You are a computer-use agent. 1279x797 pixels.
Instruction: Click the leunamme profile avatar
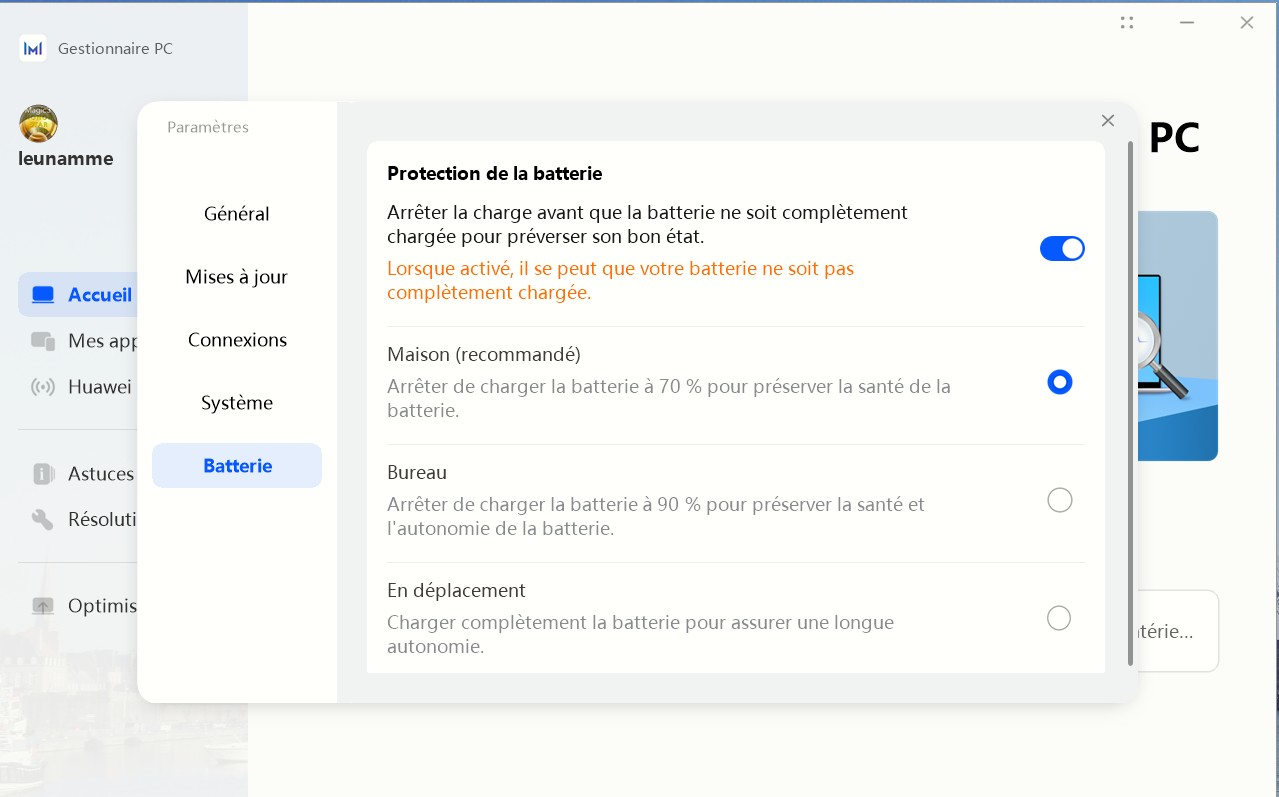point(39,124)
